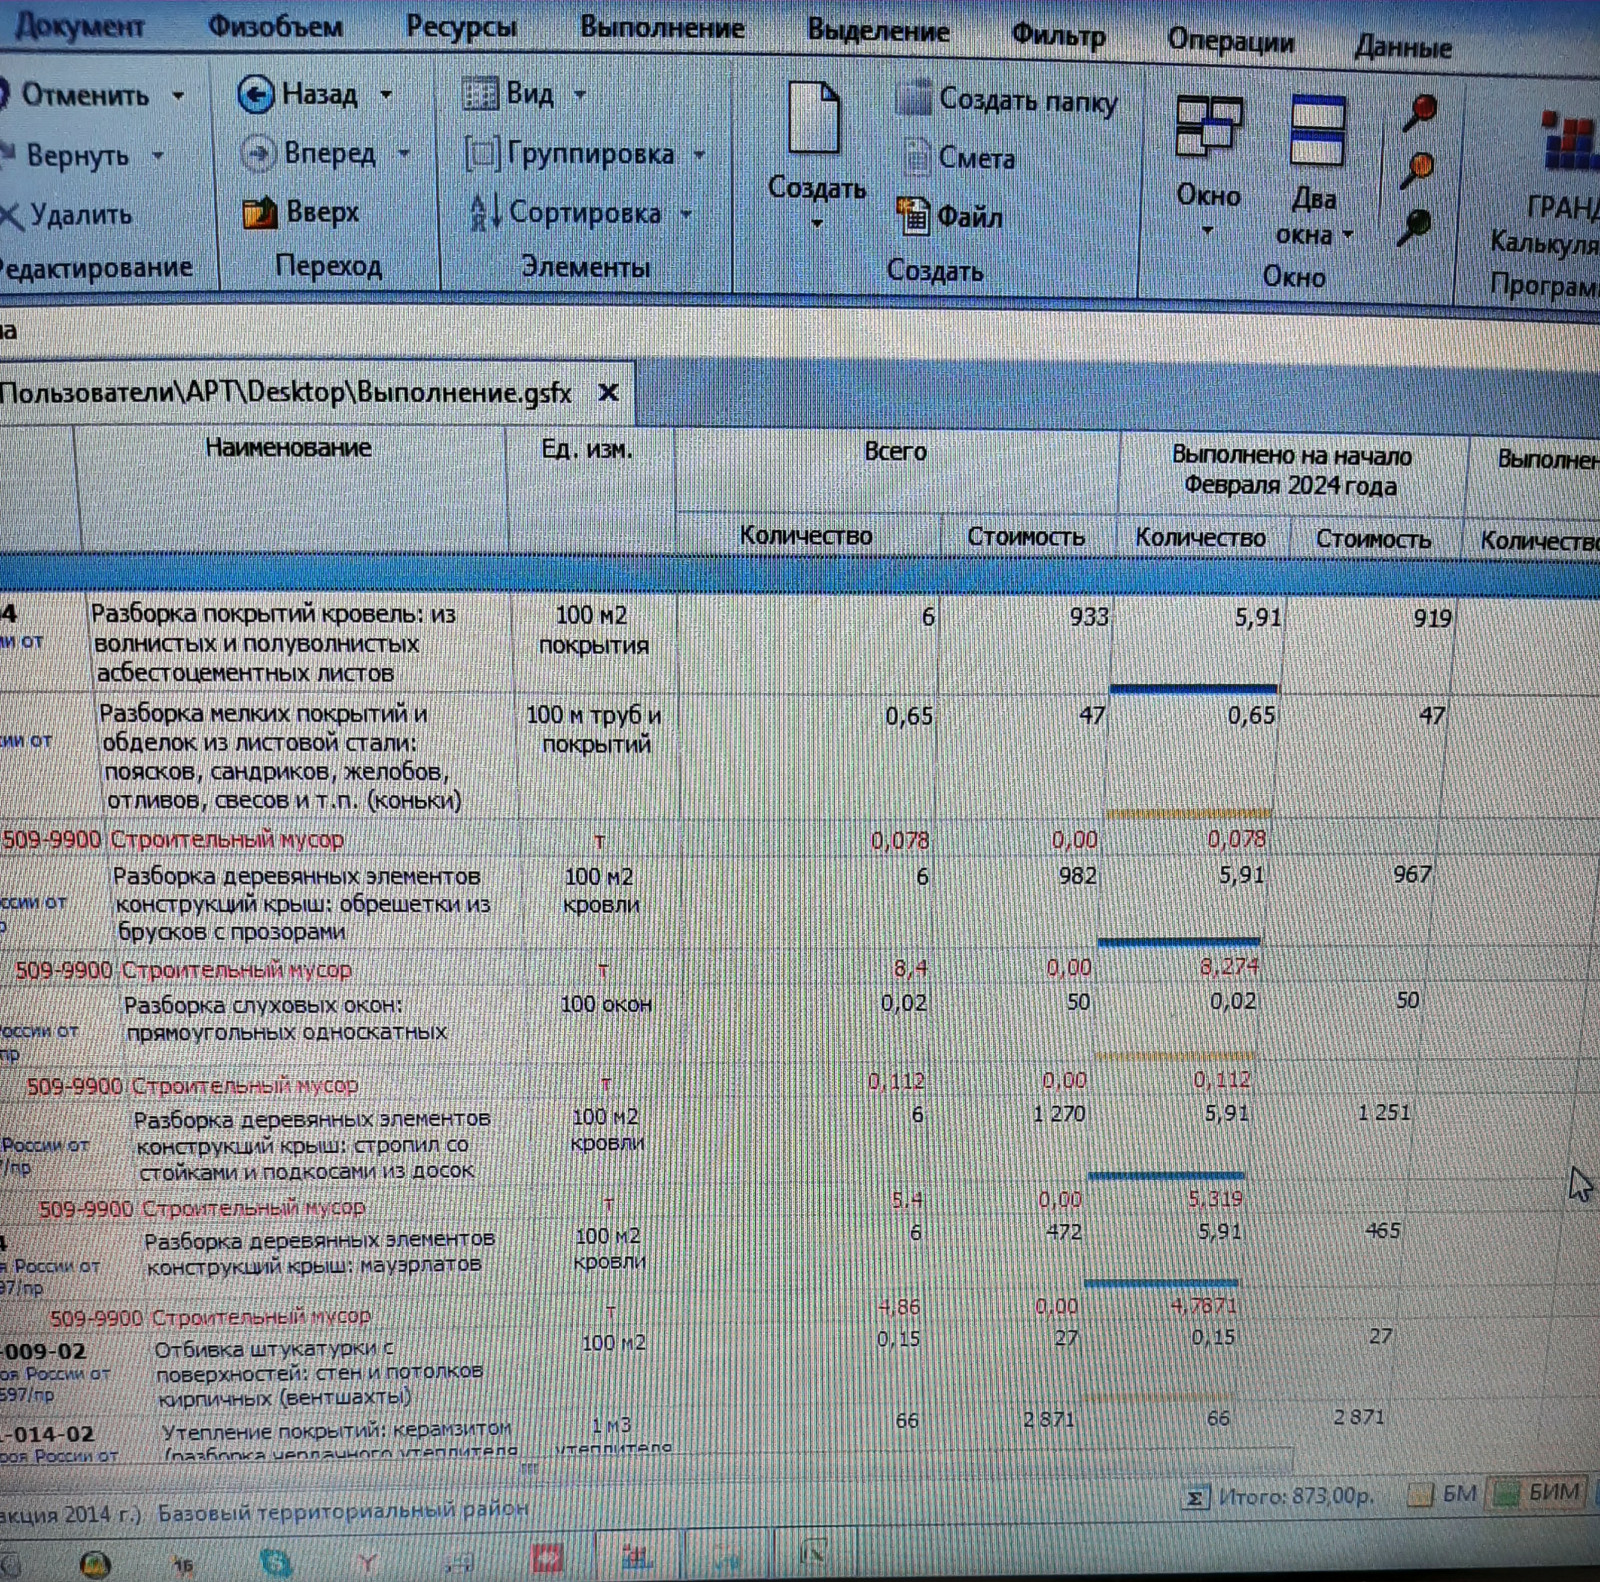Click the orange pin icon
This screenshot has height=1582, width=1600.
1417,170
